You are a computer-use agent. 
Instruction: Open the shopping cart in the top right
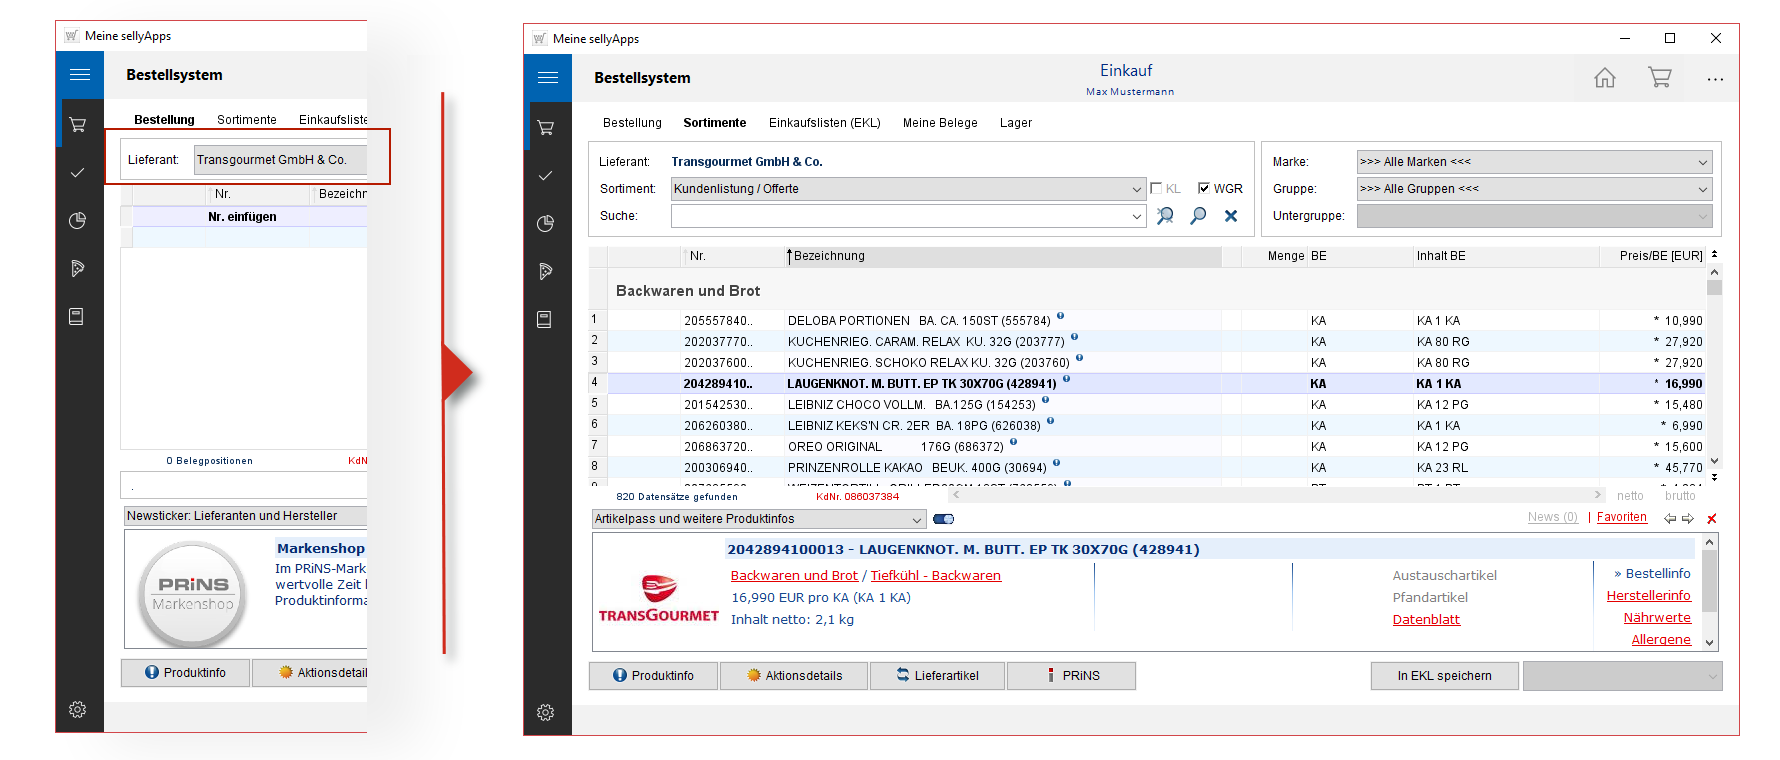[x=1660, y=78]
